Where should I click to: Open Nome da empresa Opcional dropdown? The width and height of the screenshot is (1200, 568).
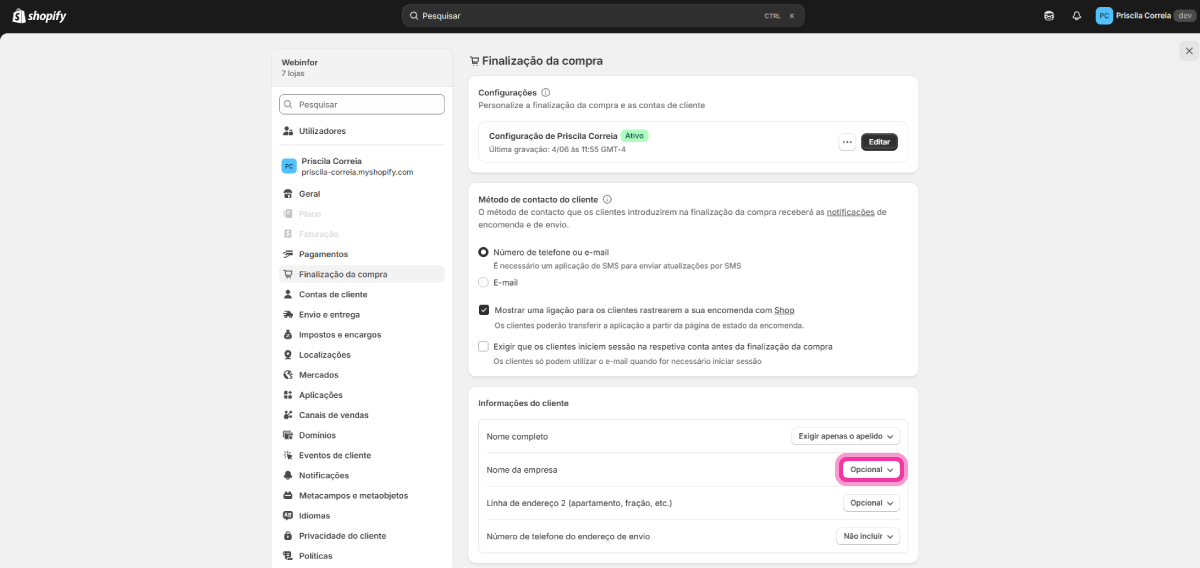872,469
